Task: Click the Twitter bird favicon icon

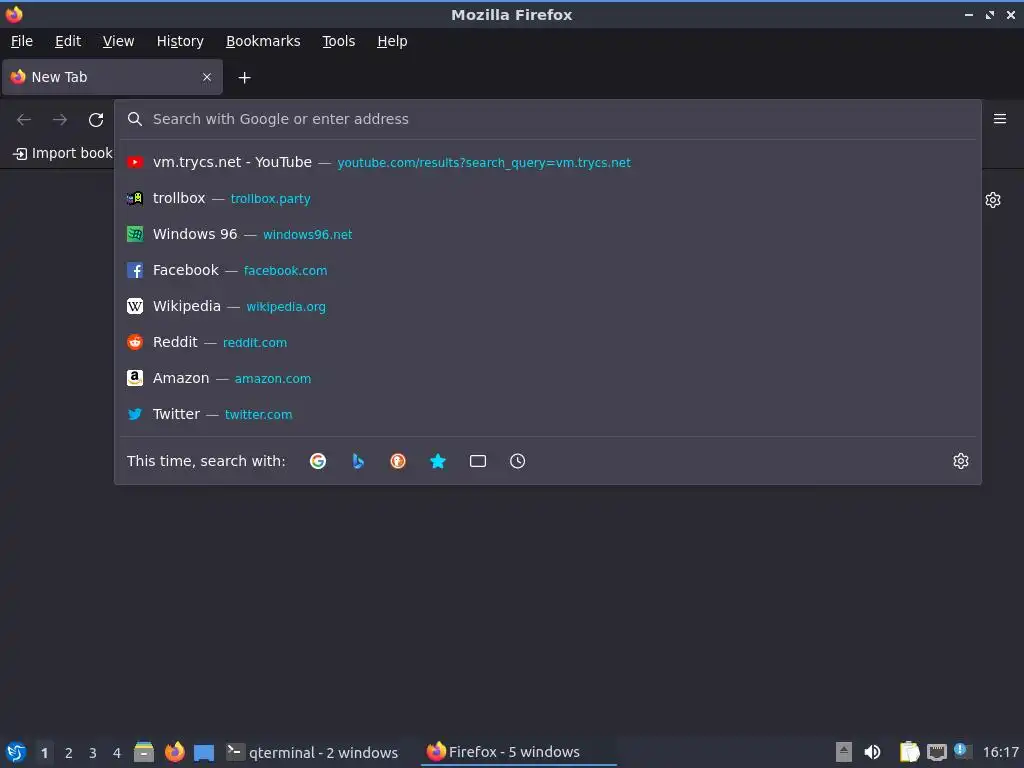Action: 135,414
